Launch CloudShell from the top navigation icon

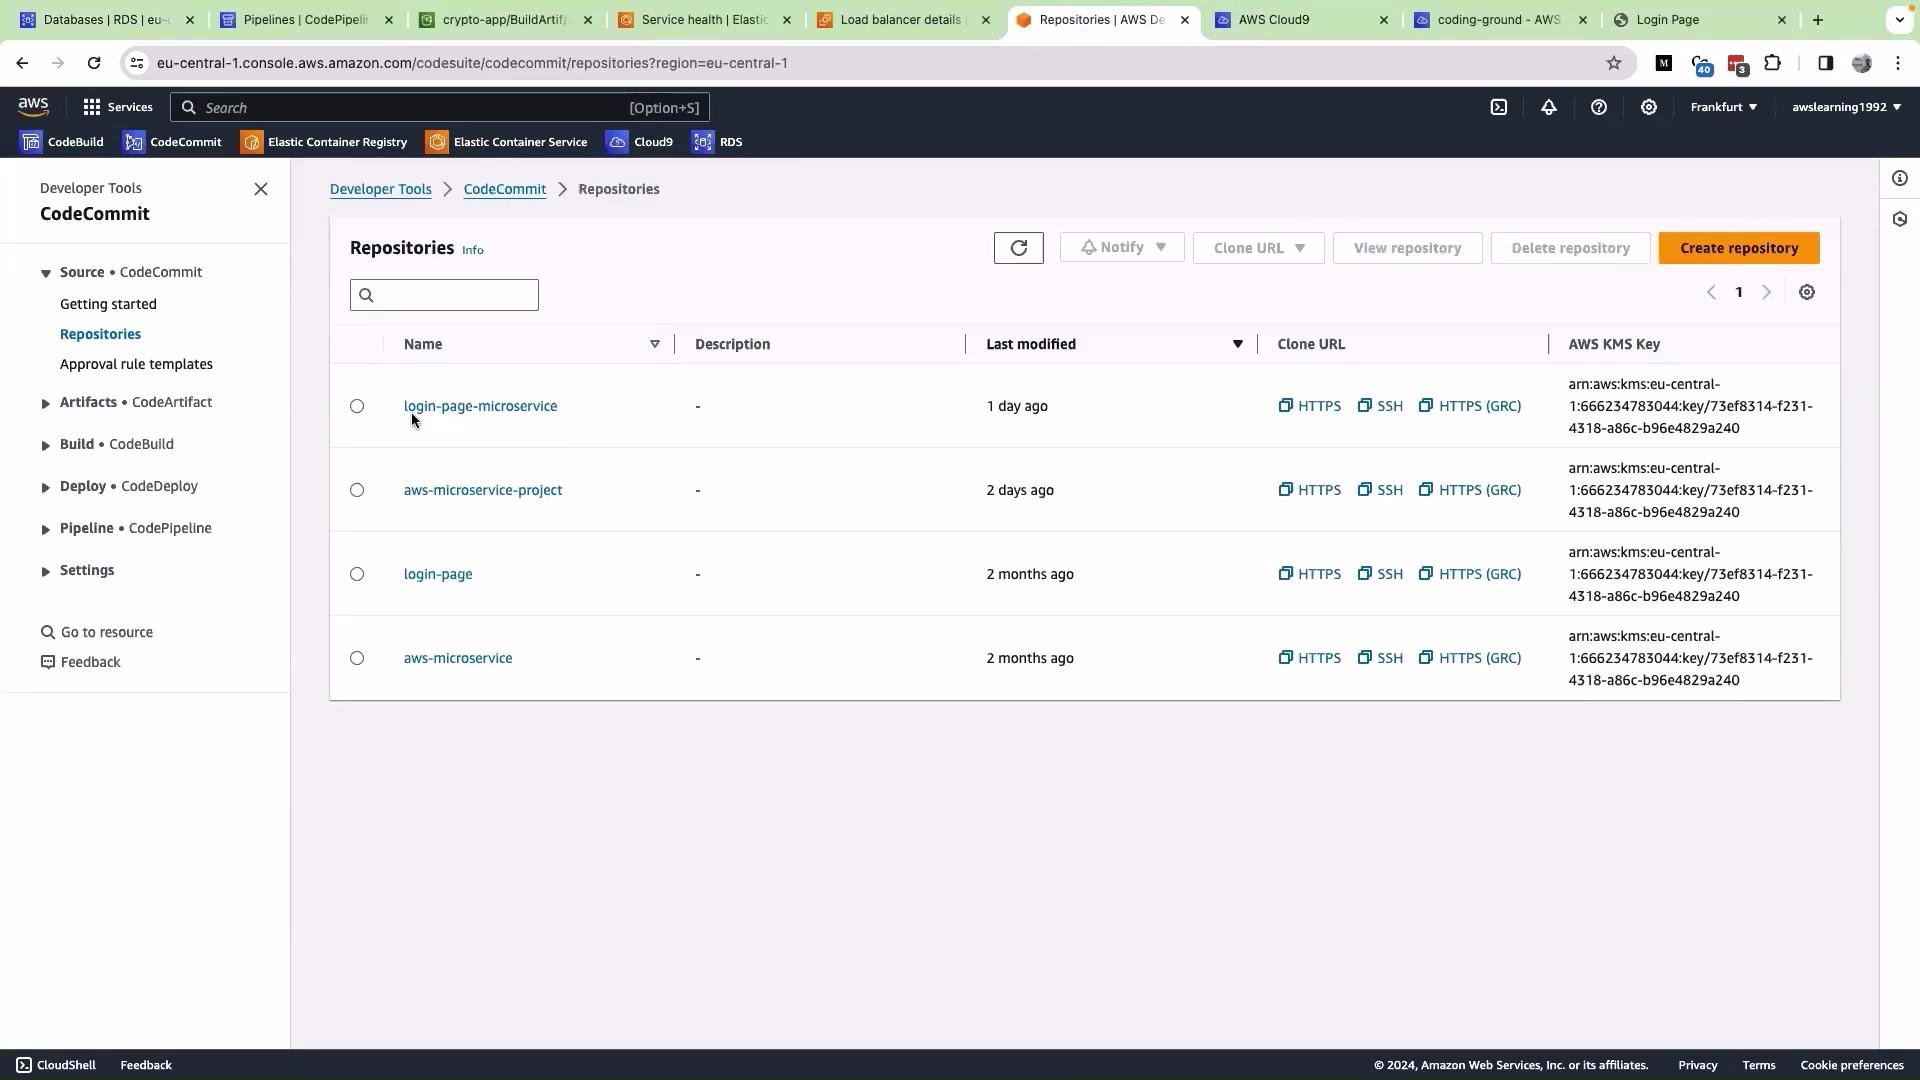(1499, 107)
